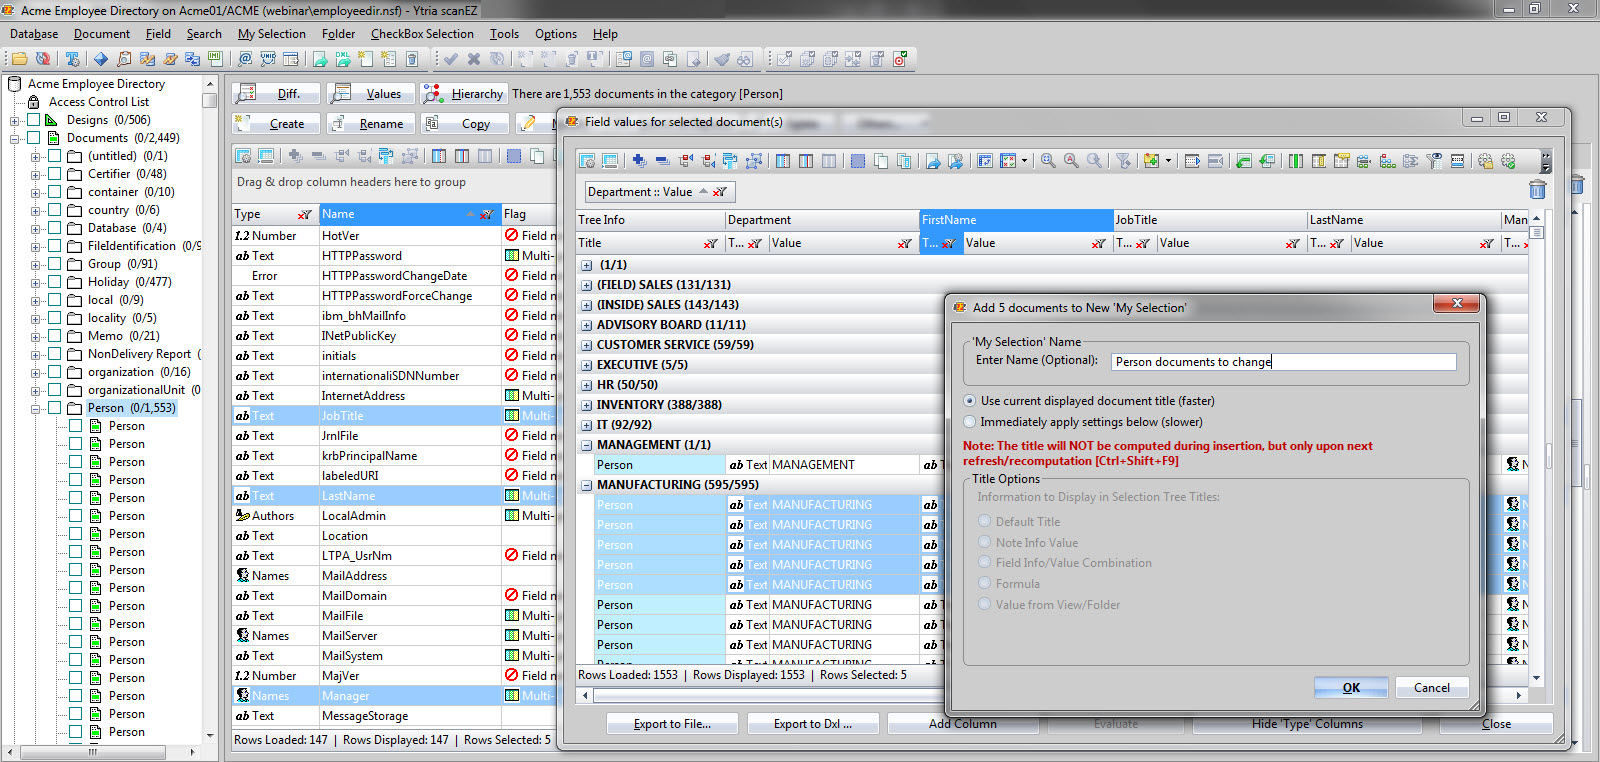
Task: Select 'Use current displayed document title' radio
Action: pos(969,401)
